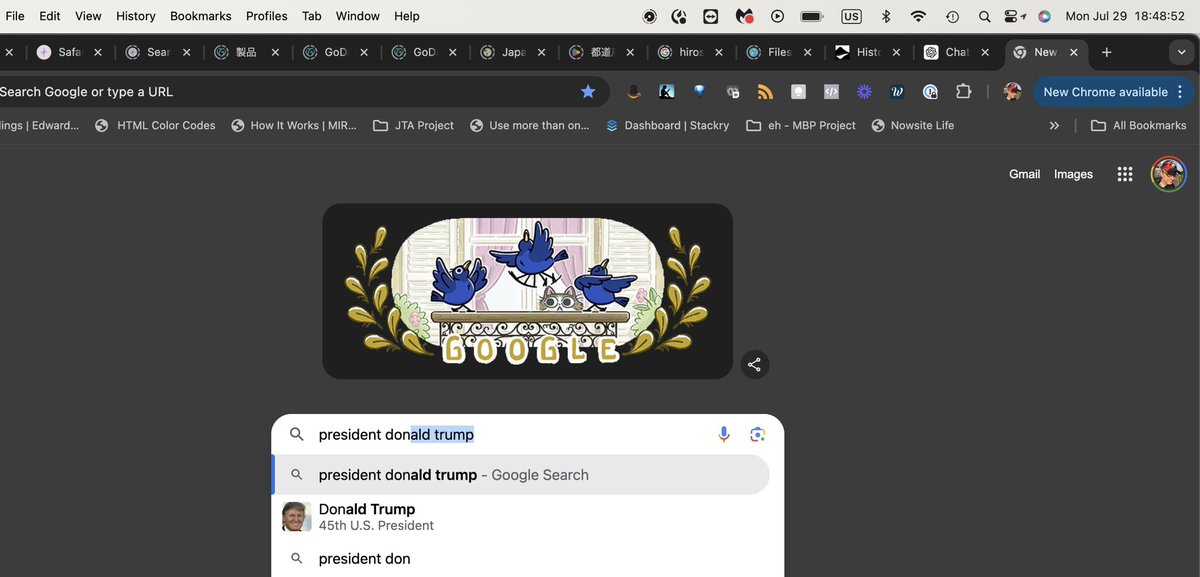Open the Nowsite Life bookmark

(913, 125)
